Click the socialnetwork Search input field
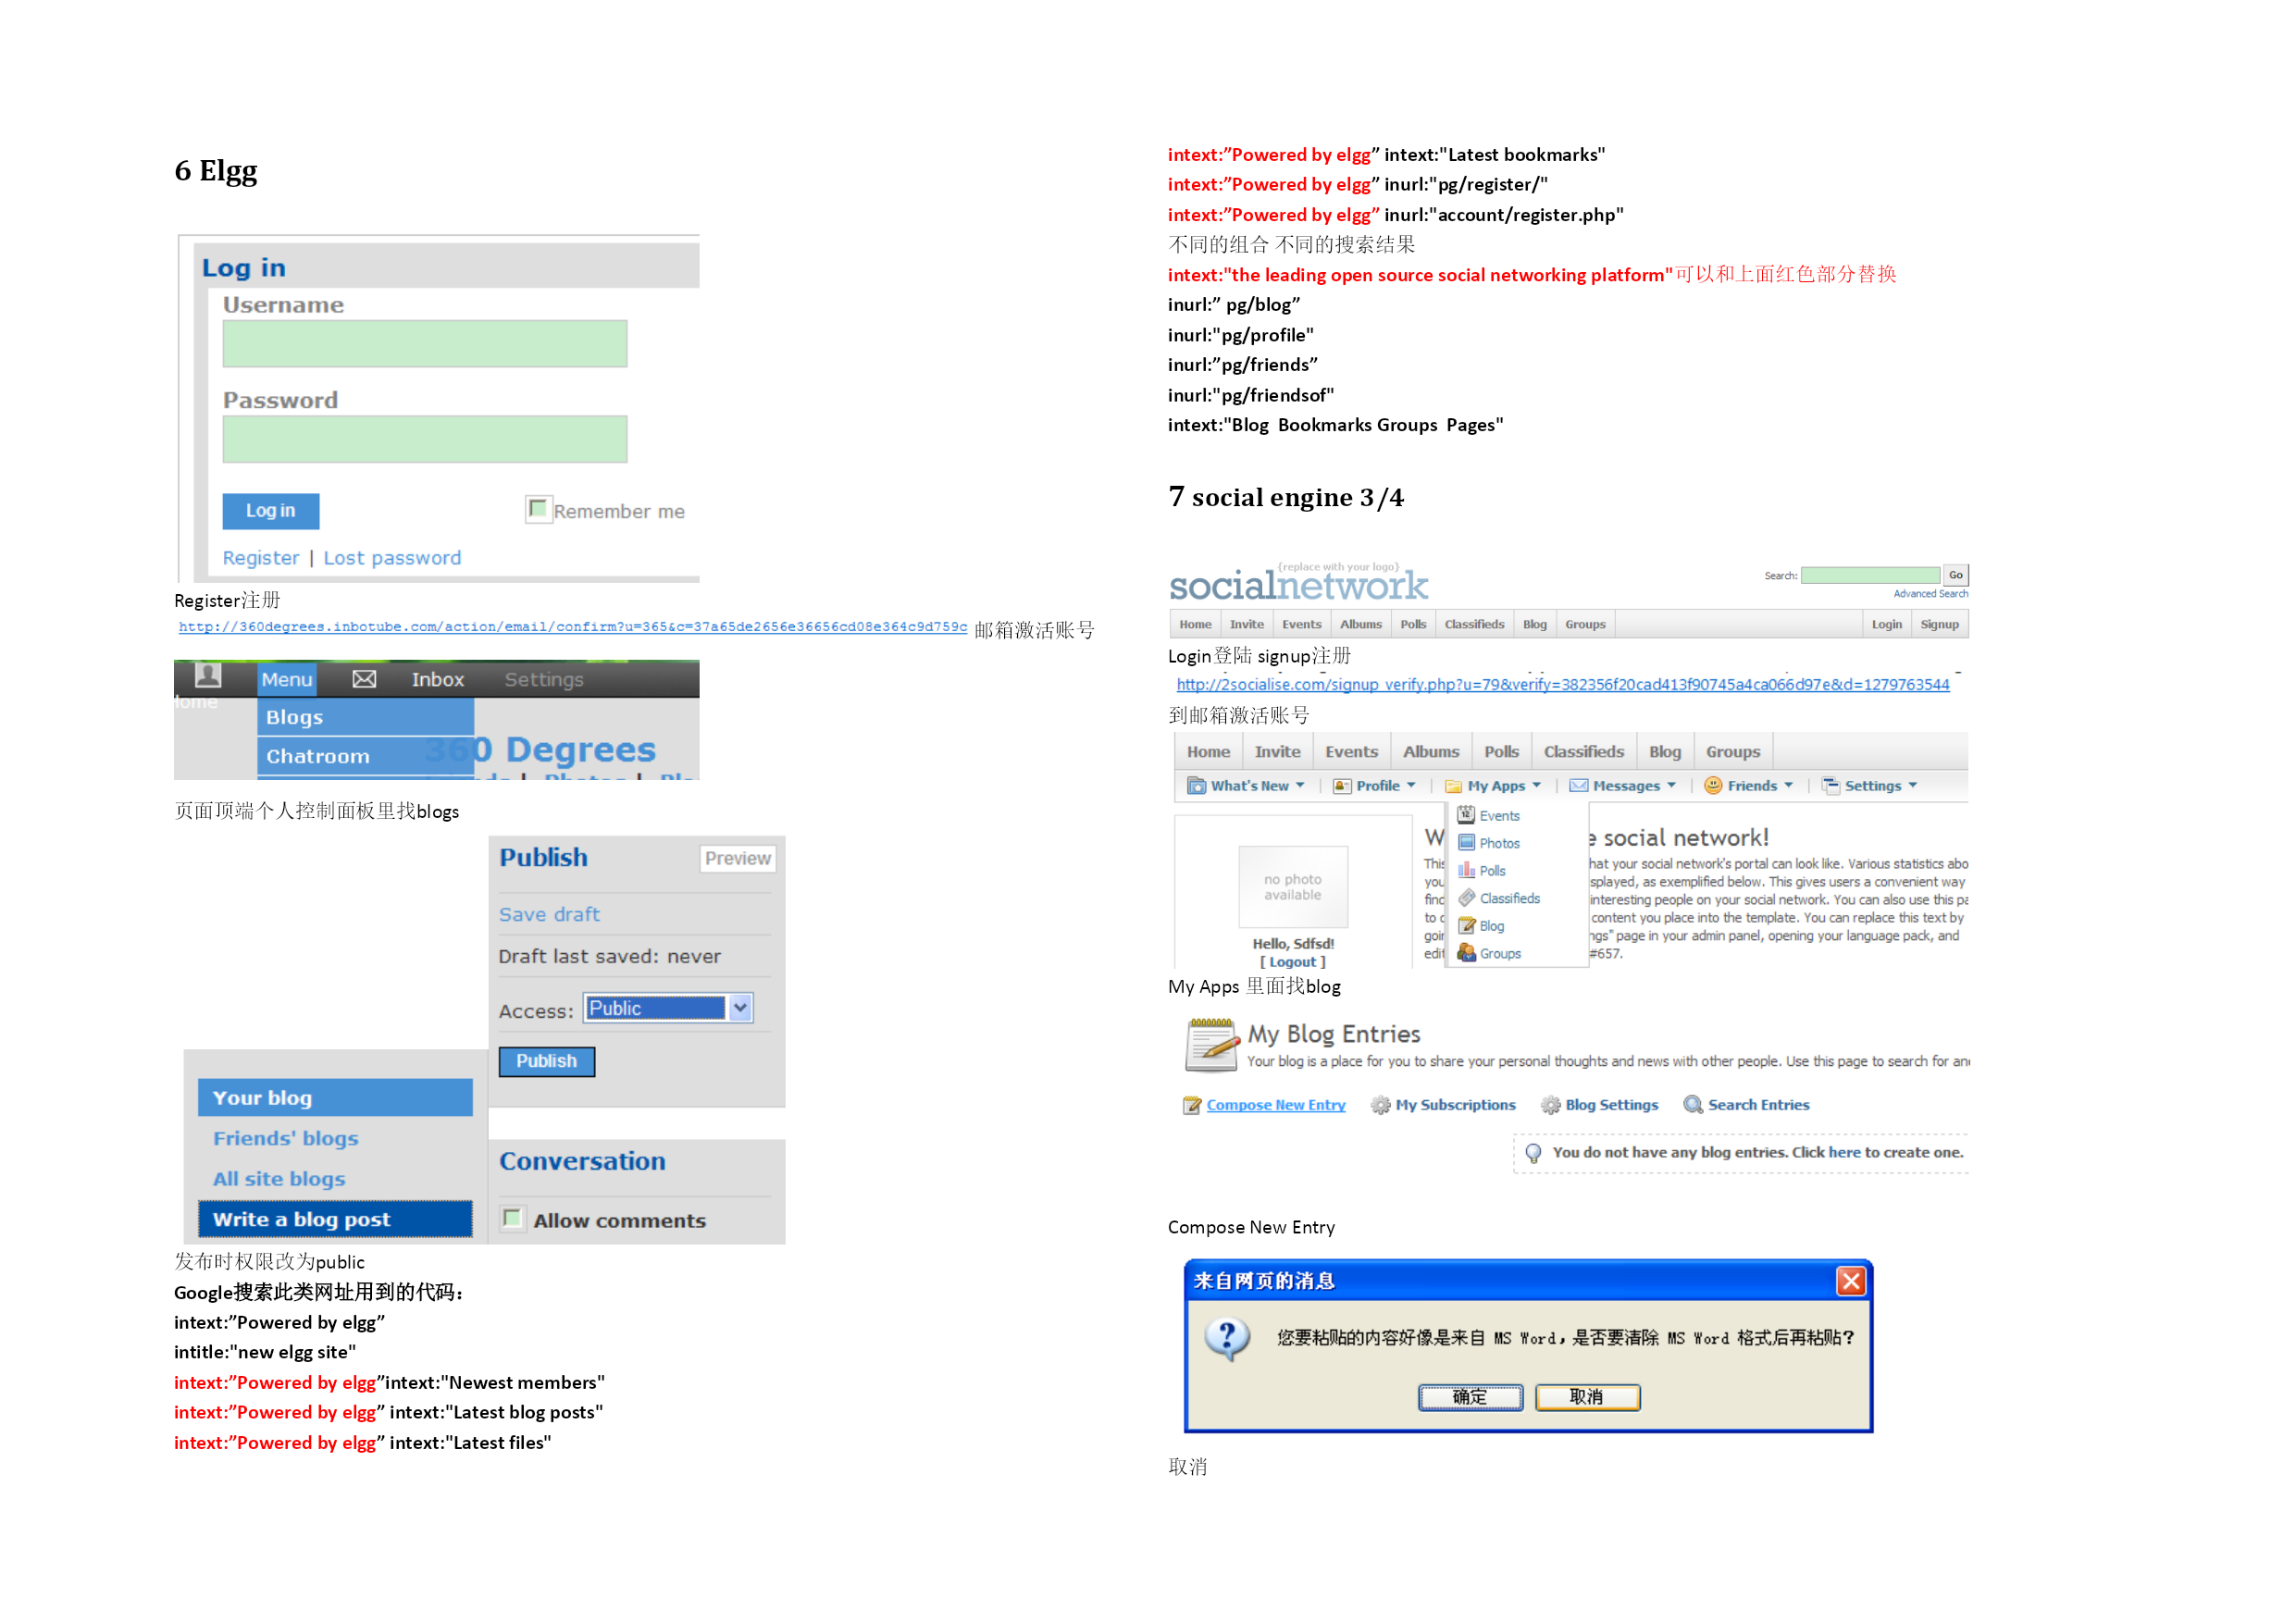Viewport: 2296px width, 1623px height. point(1870,575)
